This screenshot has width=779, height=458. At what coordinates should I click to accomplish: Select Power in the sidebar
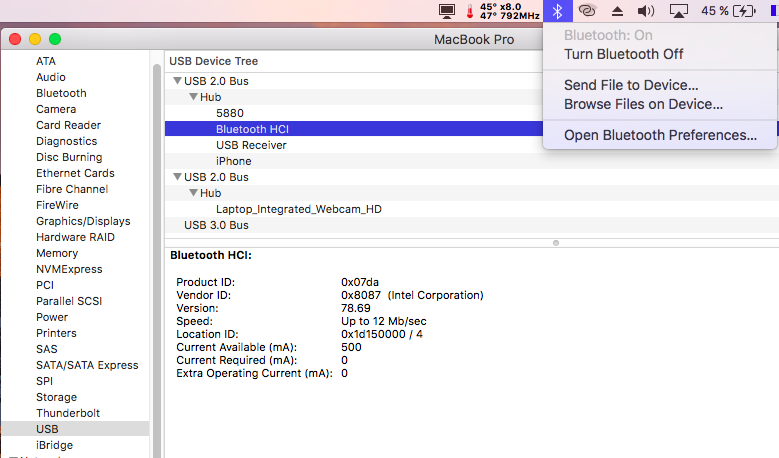pos(52,317)
